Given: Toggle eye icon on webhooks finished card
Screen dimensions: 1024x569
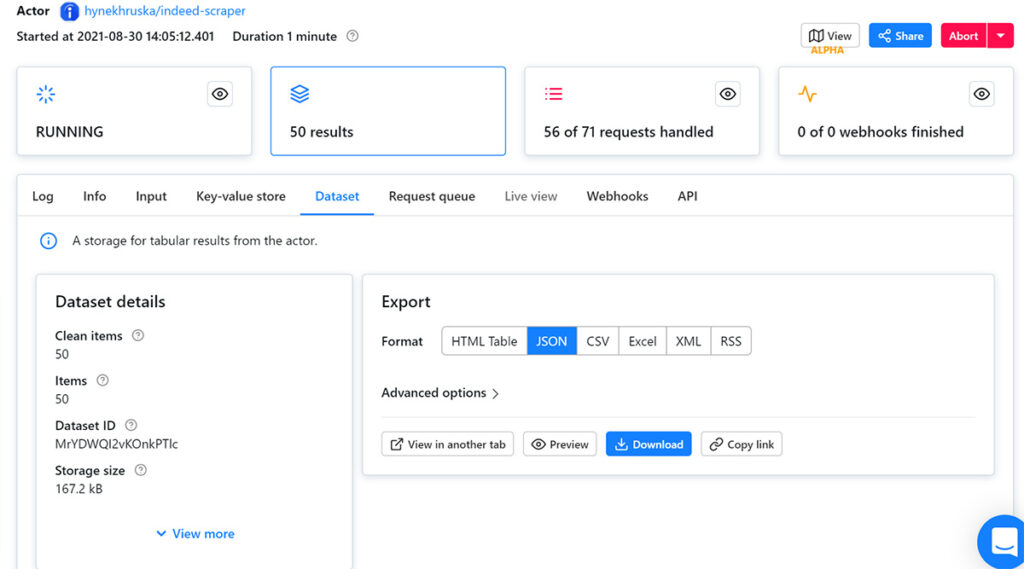Looking at the screenshot, I should click(982, 94).
